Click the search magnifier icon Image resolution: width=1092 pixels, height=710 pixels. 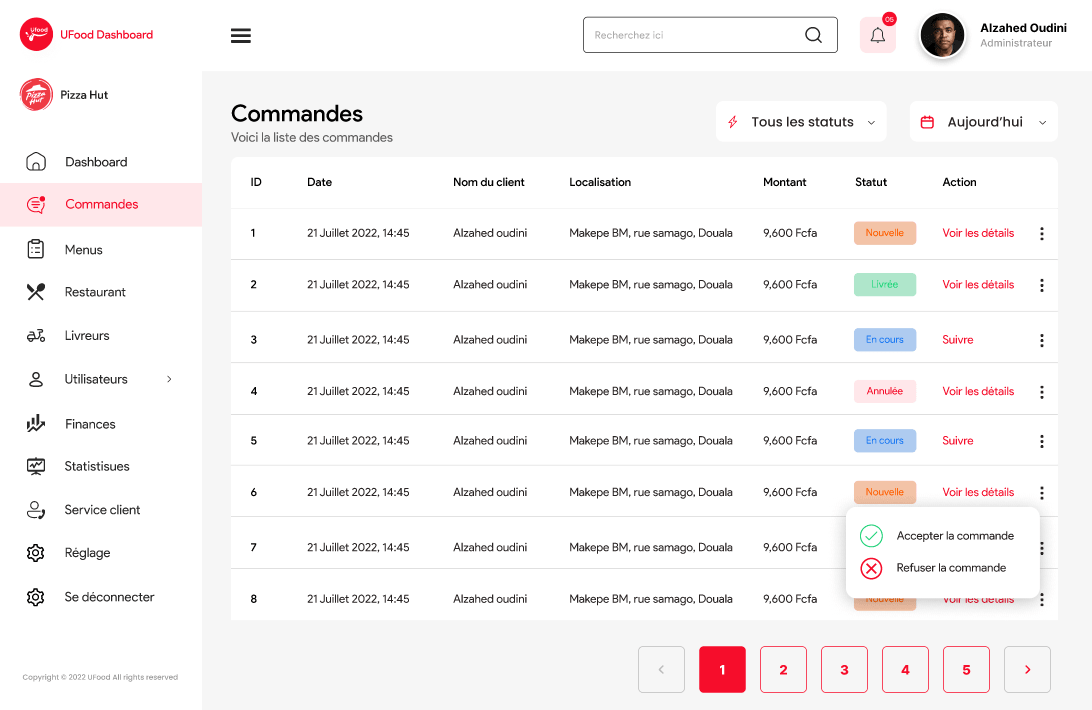[813, 35]
